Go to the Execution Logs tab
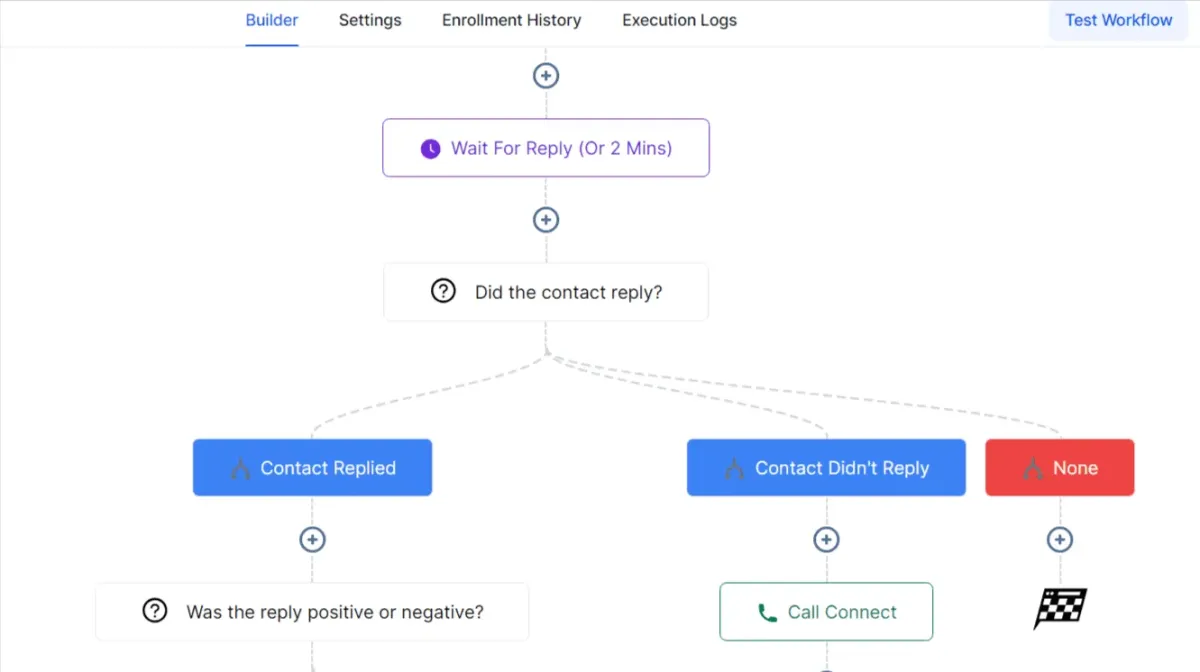The width and height of the screenshot is (1200, 672). [x=679, y=20]
